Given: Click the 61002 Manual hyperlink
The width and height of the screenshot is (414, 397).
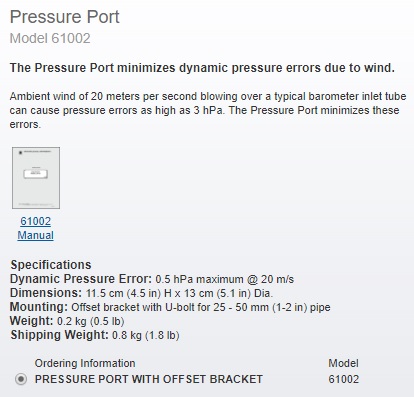Looking at the screenshot, I should point(36,228).
